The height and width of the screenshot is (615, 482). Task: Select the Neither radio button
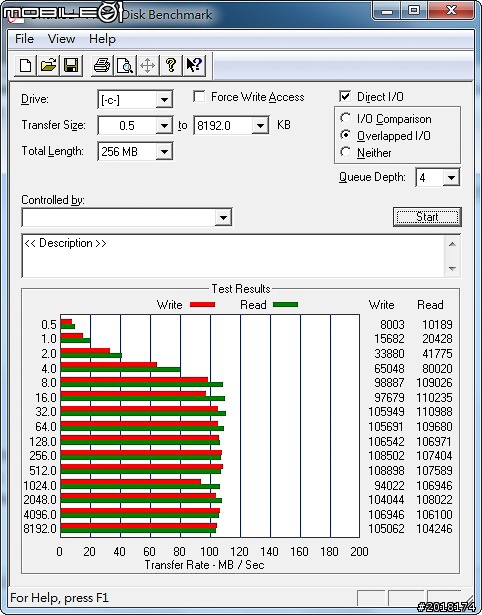[346, 152]
